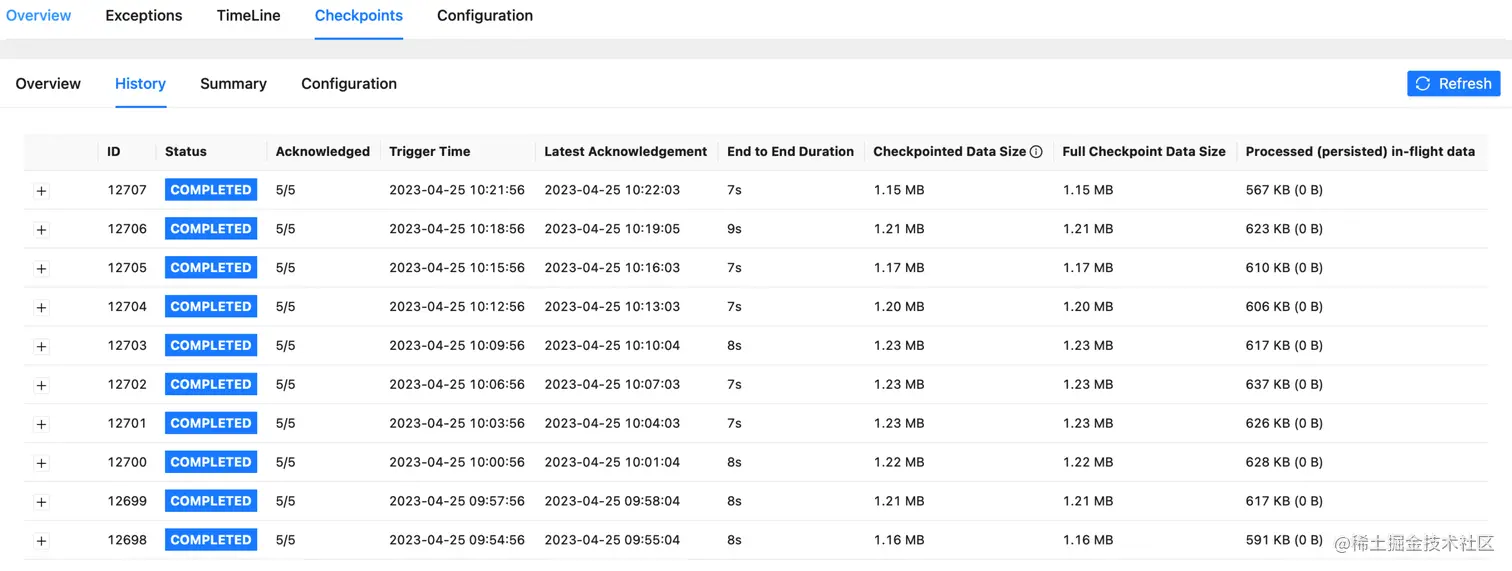Select acknowledgement time 2023-04-25 09:58:04
The image size is (1512, 571).
(612, 501)
